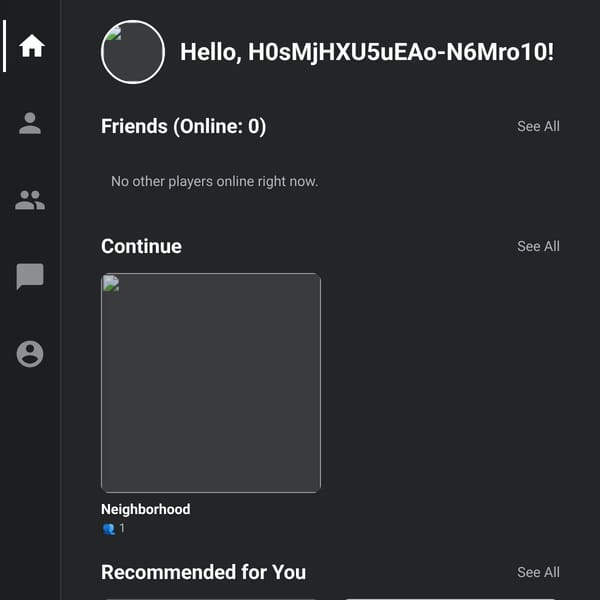Click the Continue section heading
The width and height of the screenshot is (600, 600).
(x=141, y=246)
